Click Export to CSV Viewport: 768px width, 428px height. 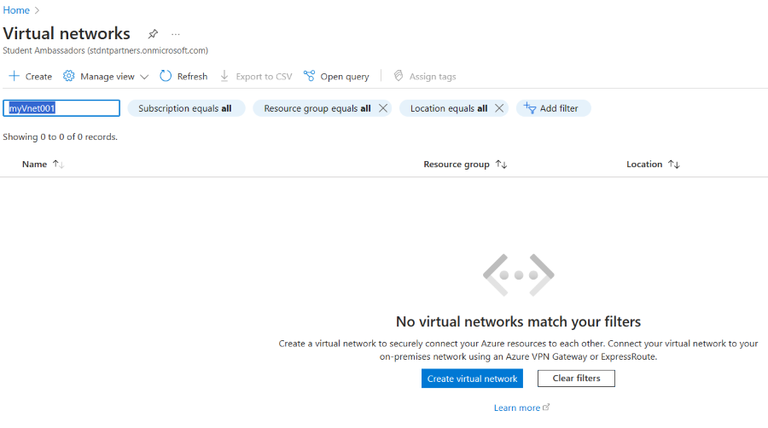point(256,76)
